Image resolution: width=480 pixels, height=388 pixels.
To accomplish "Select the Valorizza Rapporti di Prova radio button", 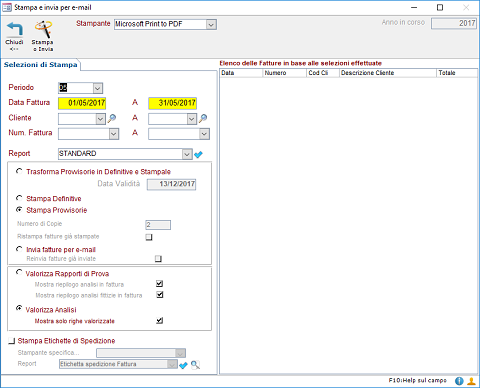I will [19, 272].
